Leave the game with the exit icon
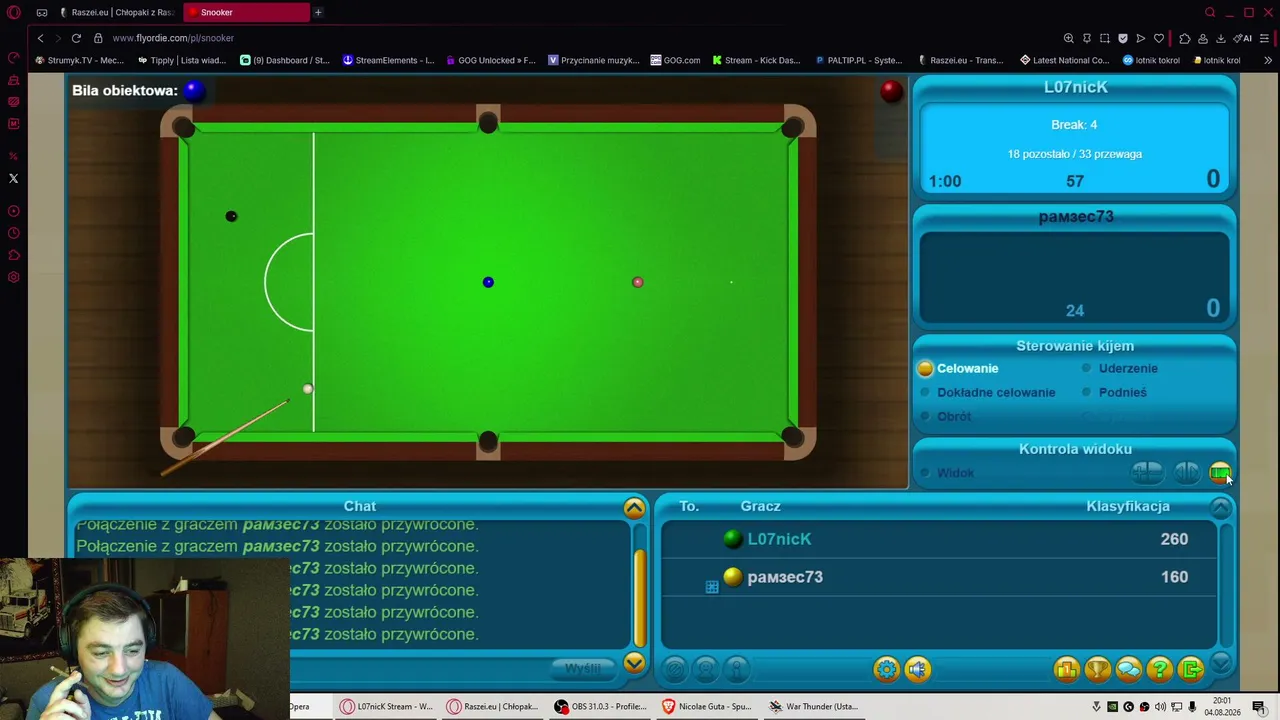 click(x=1191, y=669)
